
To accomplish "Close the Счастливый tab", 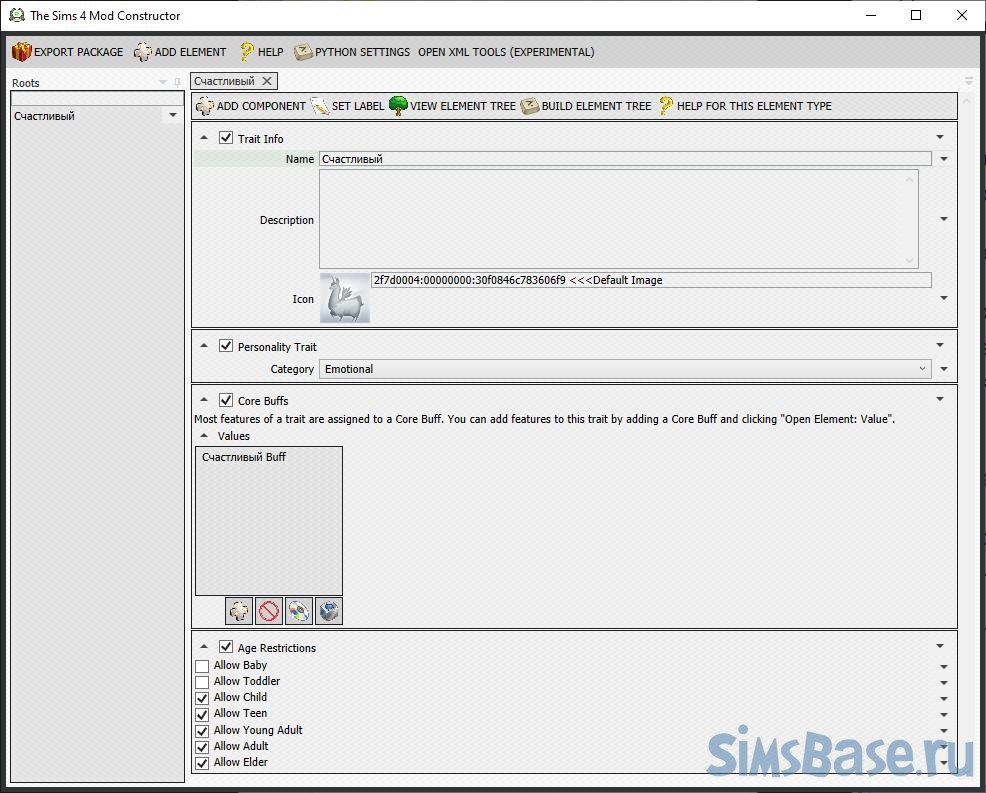I will [267, 81].
